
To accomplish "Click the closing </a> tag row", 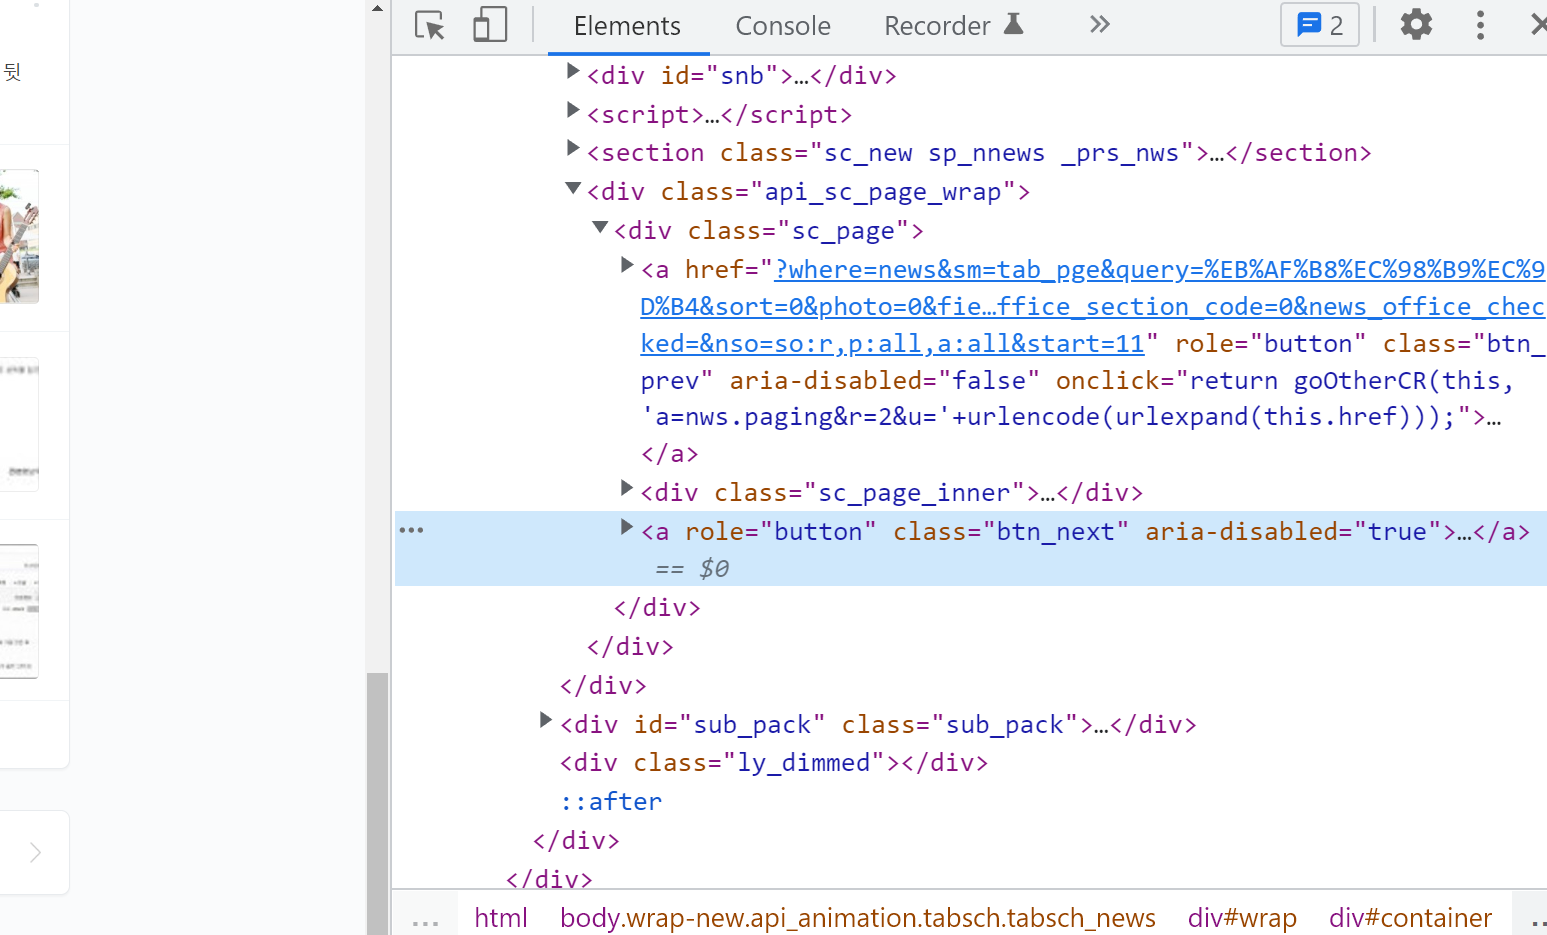I will coord(670,454).
